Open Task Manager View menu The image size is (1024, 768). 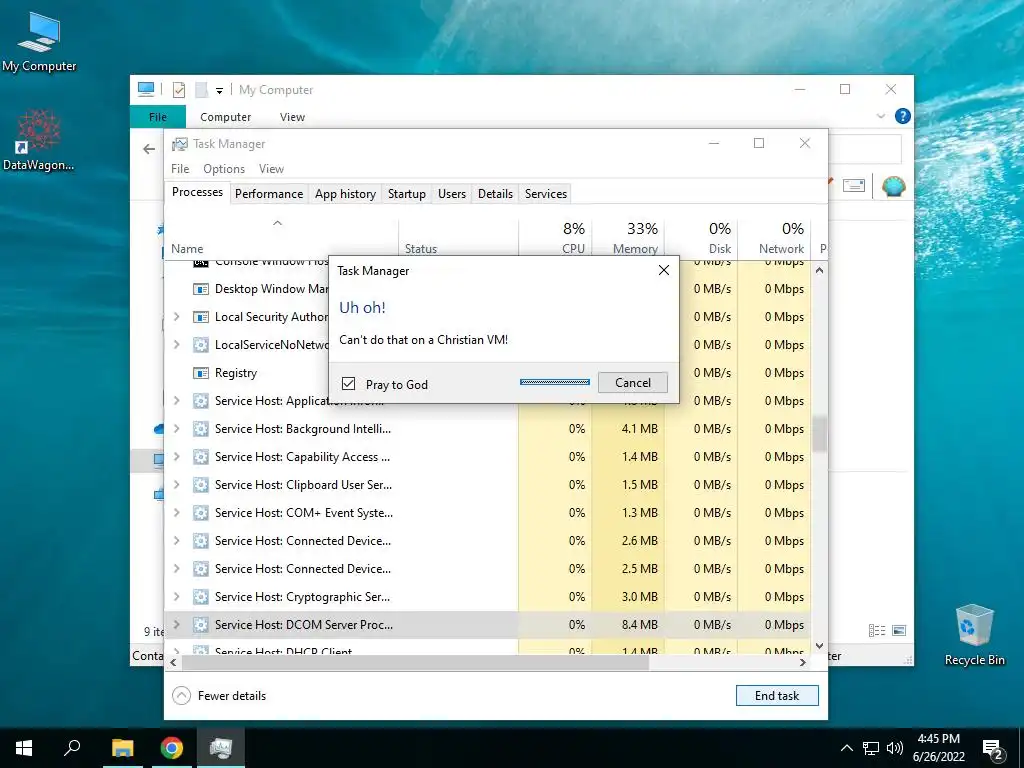pos(271,168)
